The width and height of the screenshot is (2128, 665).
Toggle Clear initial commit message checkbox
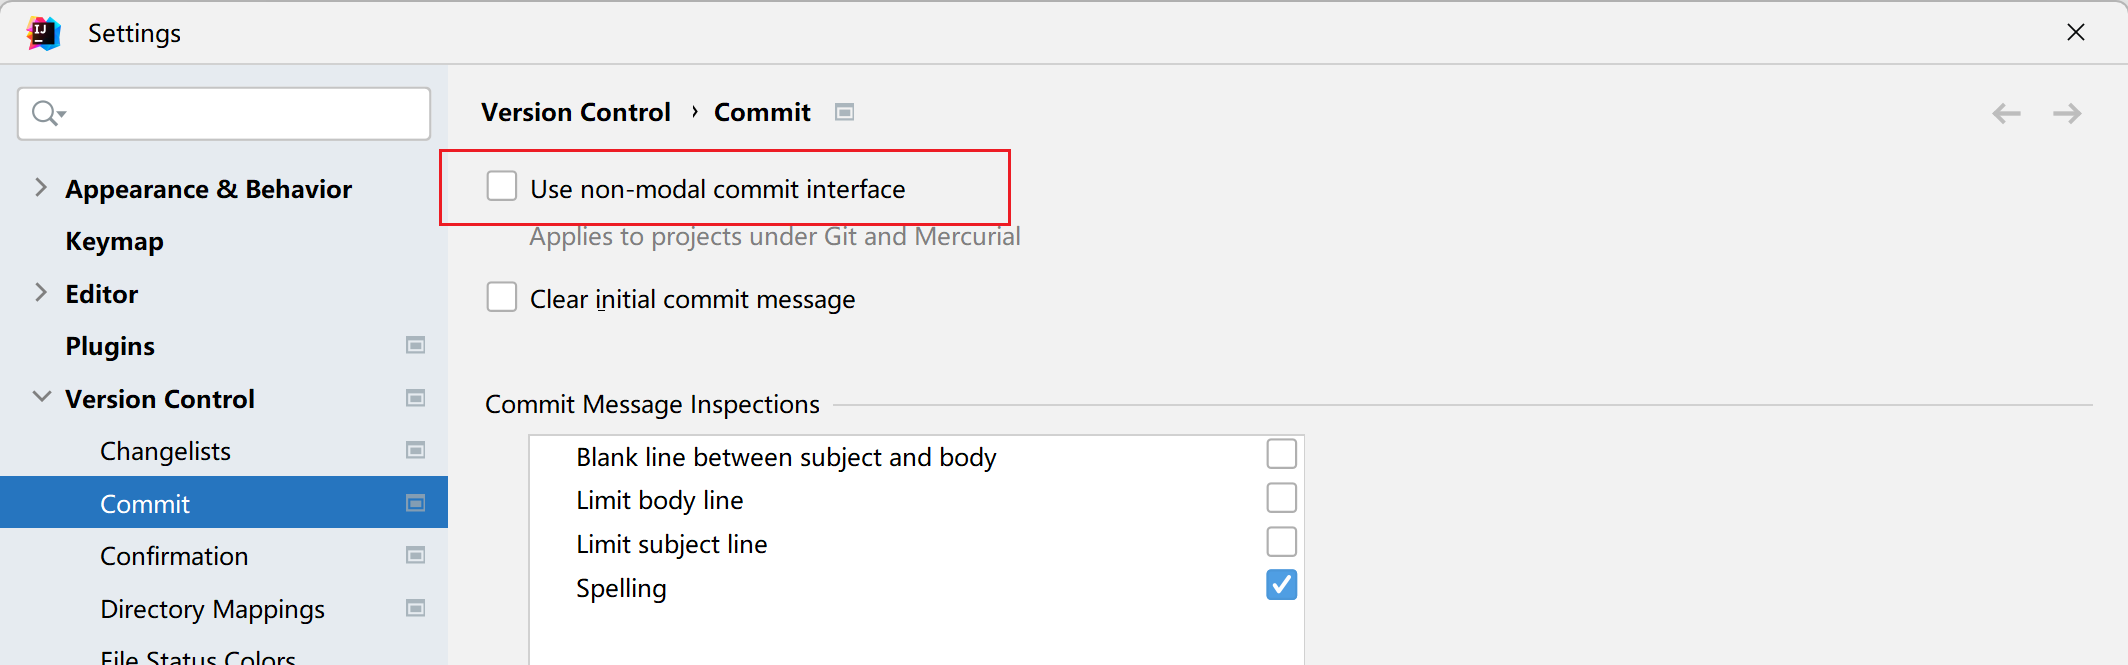[x=502, y=298]
